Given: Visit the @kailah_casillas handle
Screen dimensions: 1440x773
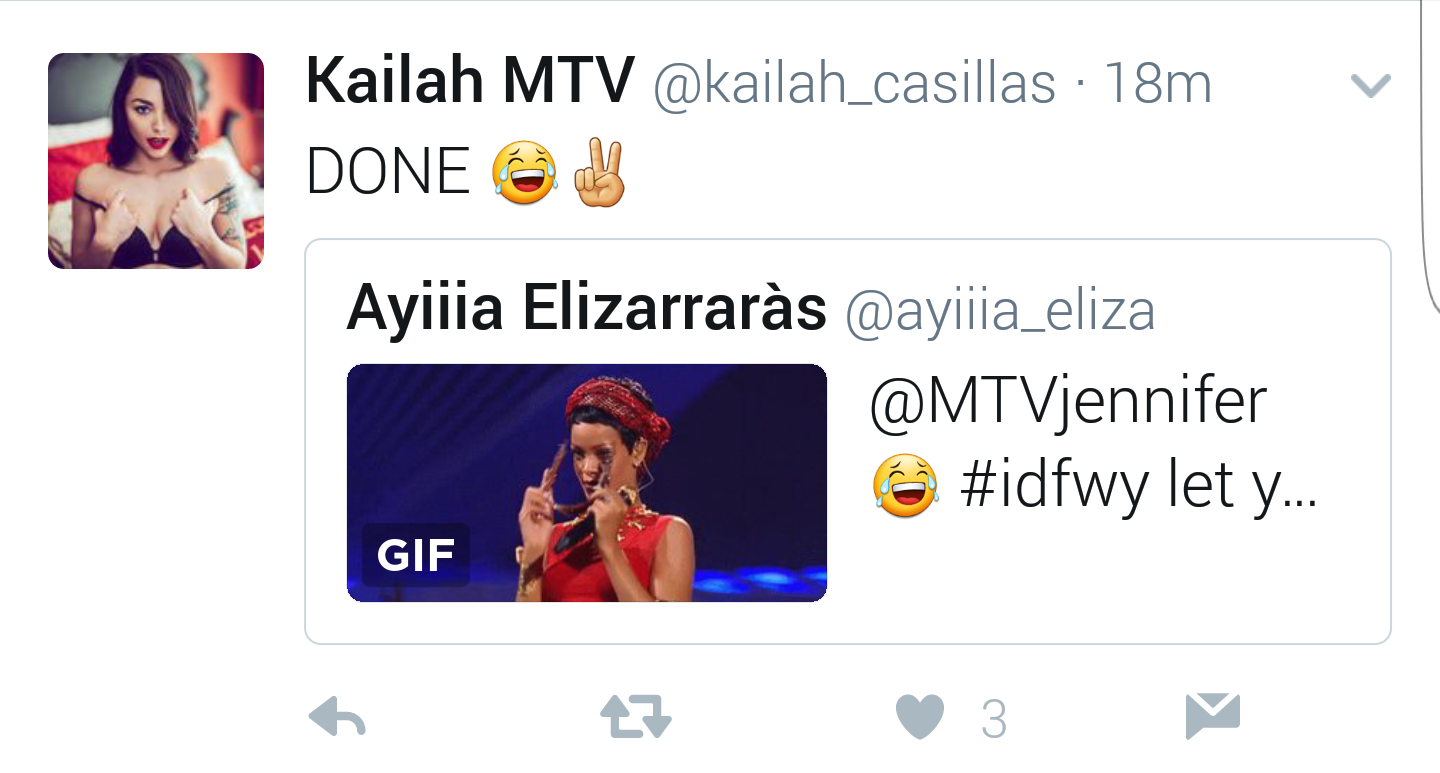Looking at the screenshot, I should (855, 86).
